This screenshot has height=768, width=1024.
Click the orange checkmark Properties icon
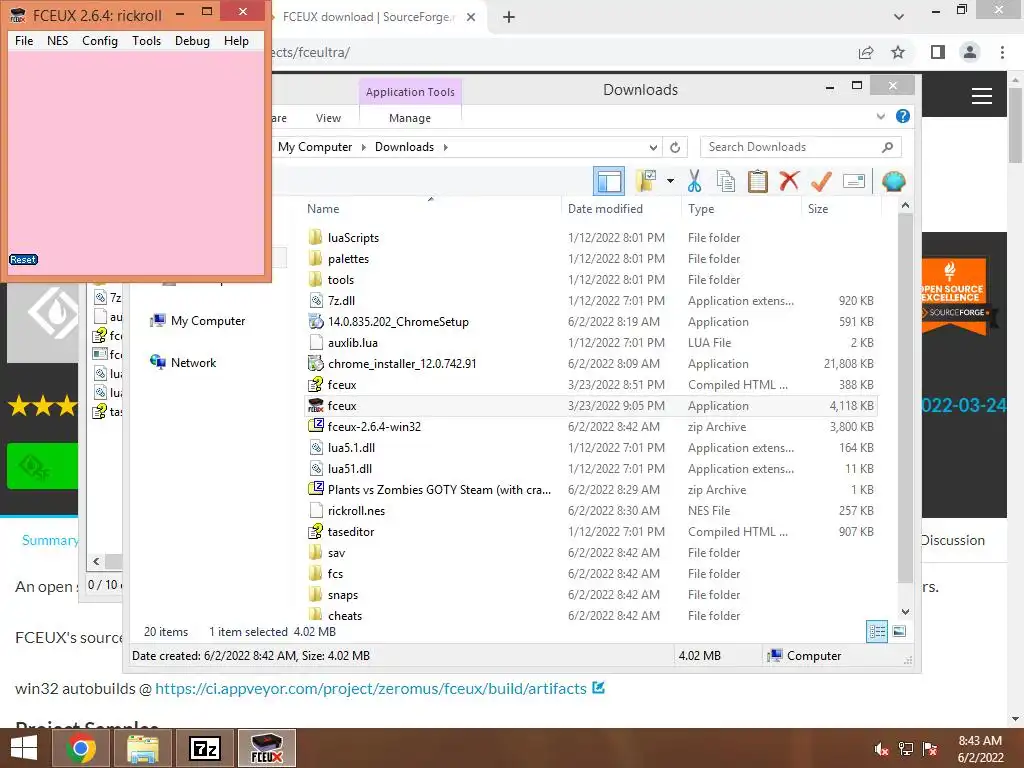click(x=821, y=181)
